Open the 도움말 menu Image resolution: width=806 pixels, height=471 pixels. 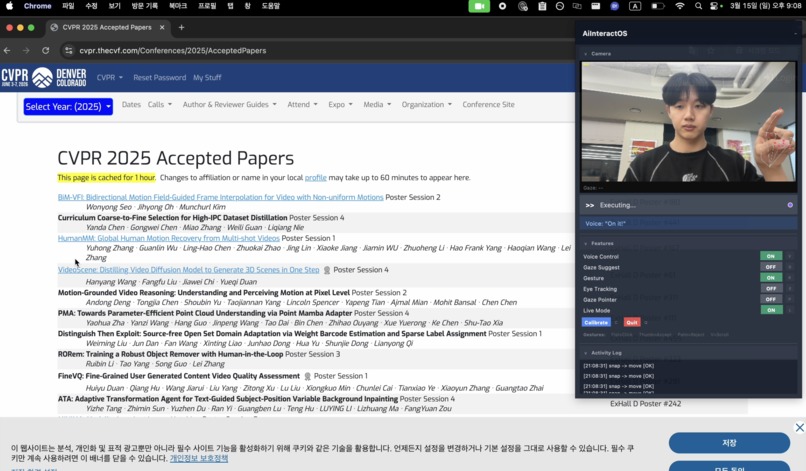click(270, 6)
